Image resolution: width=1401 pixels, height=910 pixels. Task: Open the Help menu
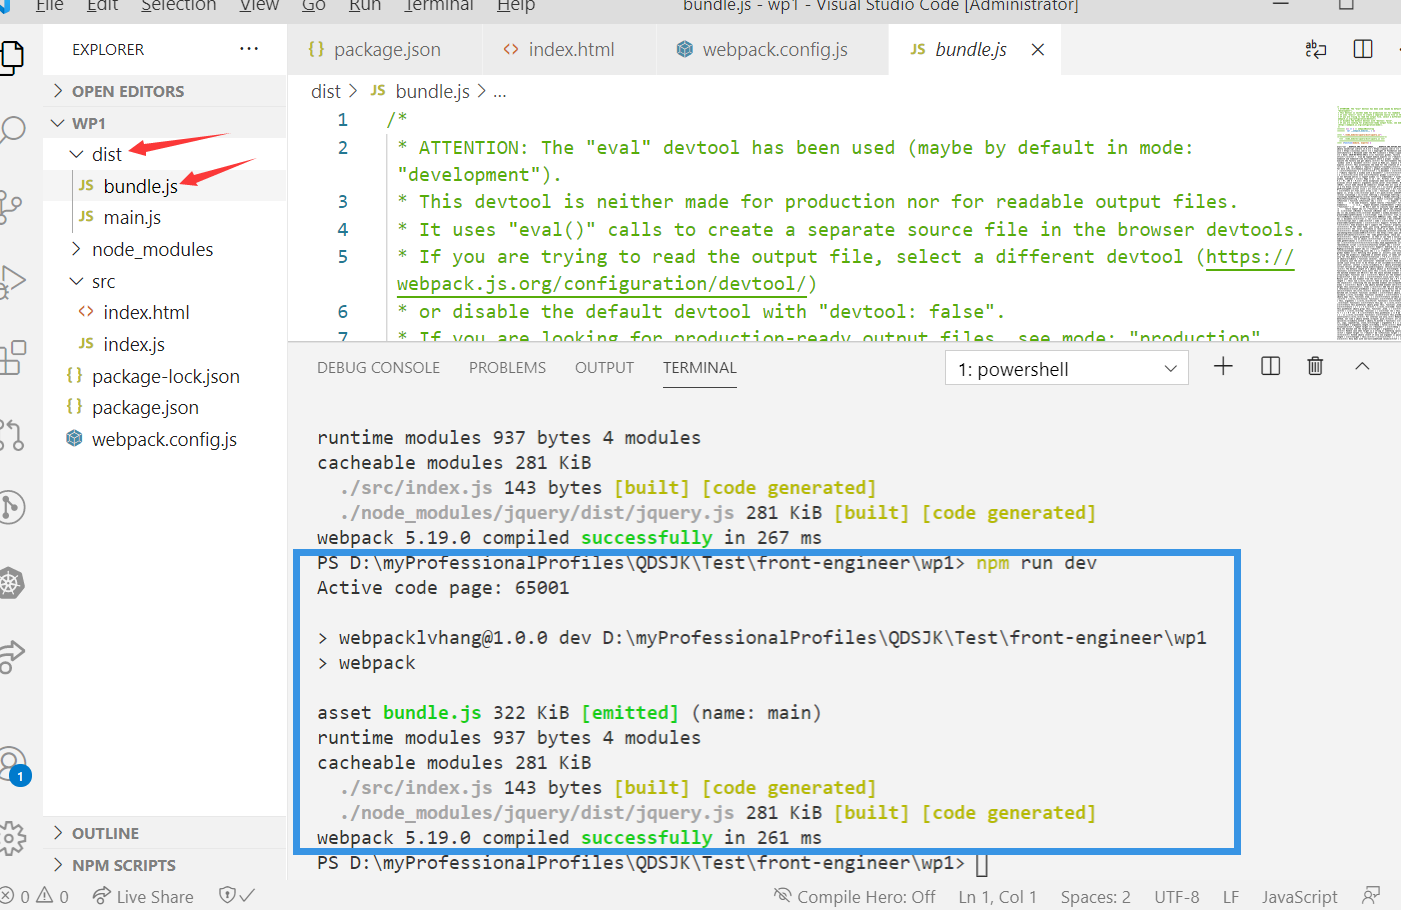(x=516, y=6)
